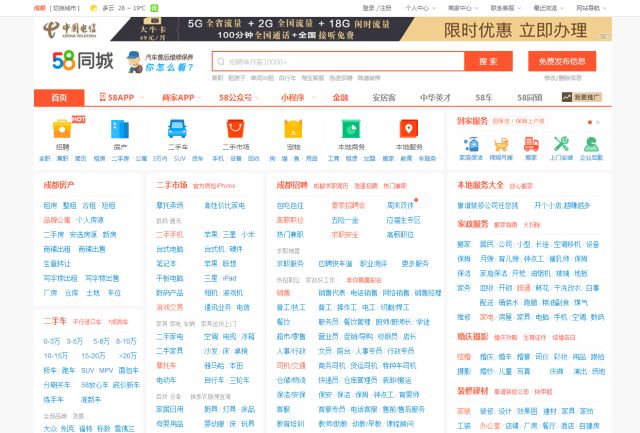Click the 免费发布信息 button
This screenshot has width=640, height=433.
(x=562, y=61)
